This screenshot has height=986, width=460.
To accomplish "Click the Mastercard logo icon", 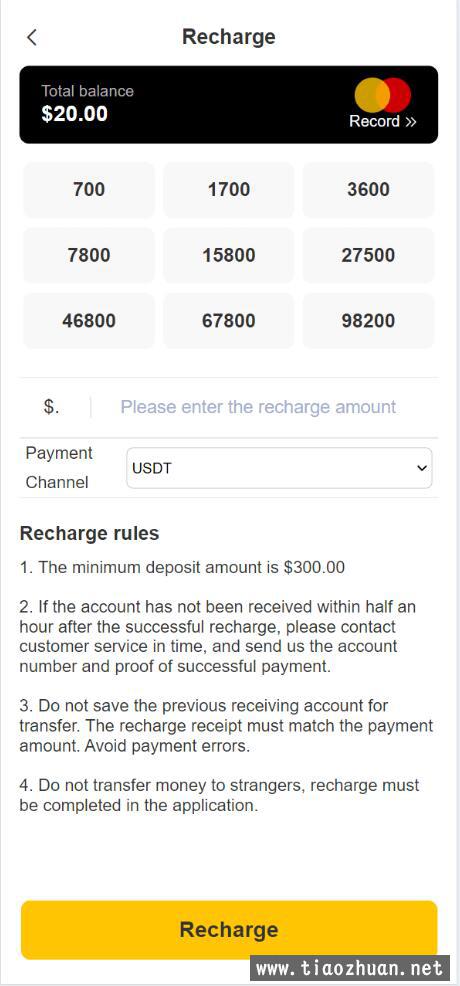I will coord(383,95).
